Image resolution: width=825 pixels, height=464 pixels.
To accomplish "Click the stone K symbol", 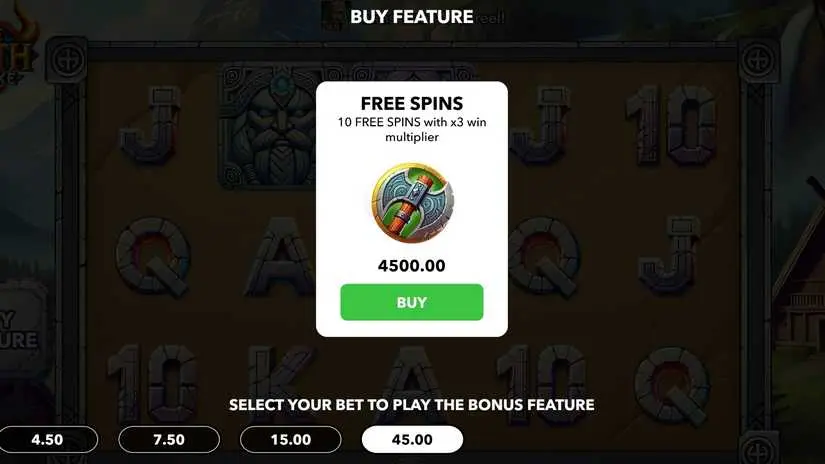I will point(277,381).
